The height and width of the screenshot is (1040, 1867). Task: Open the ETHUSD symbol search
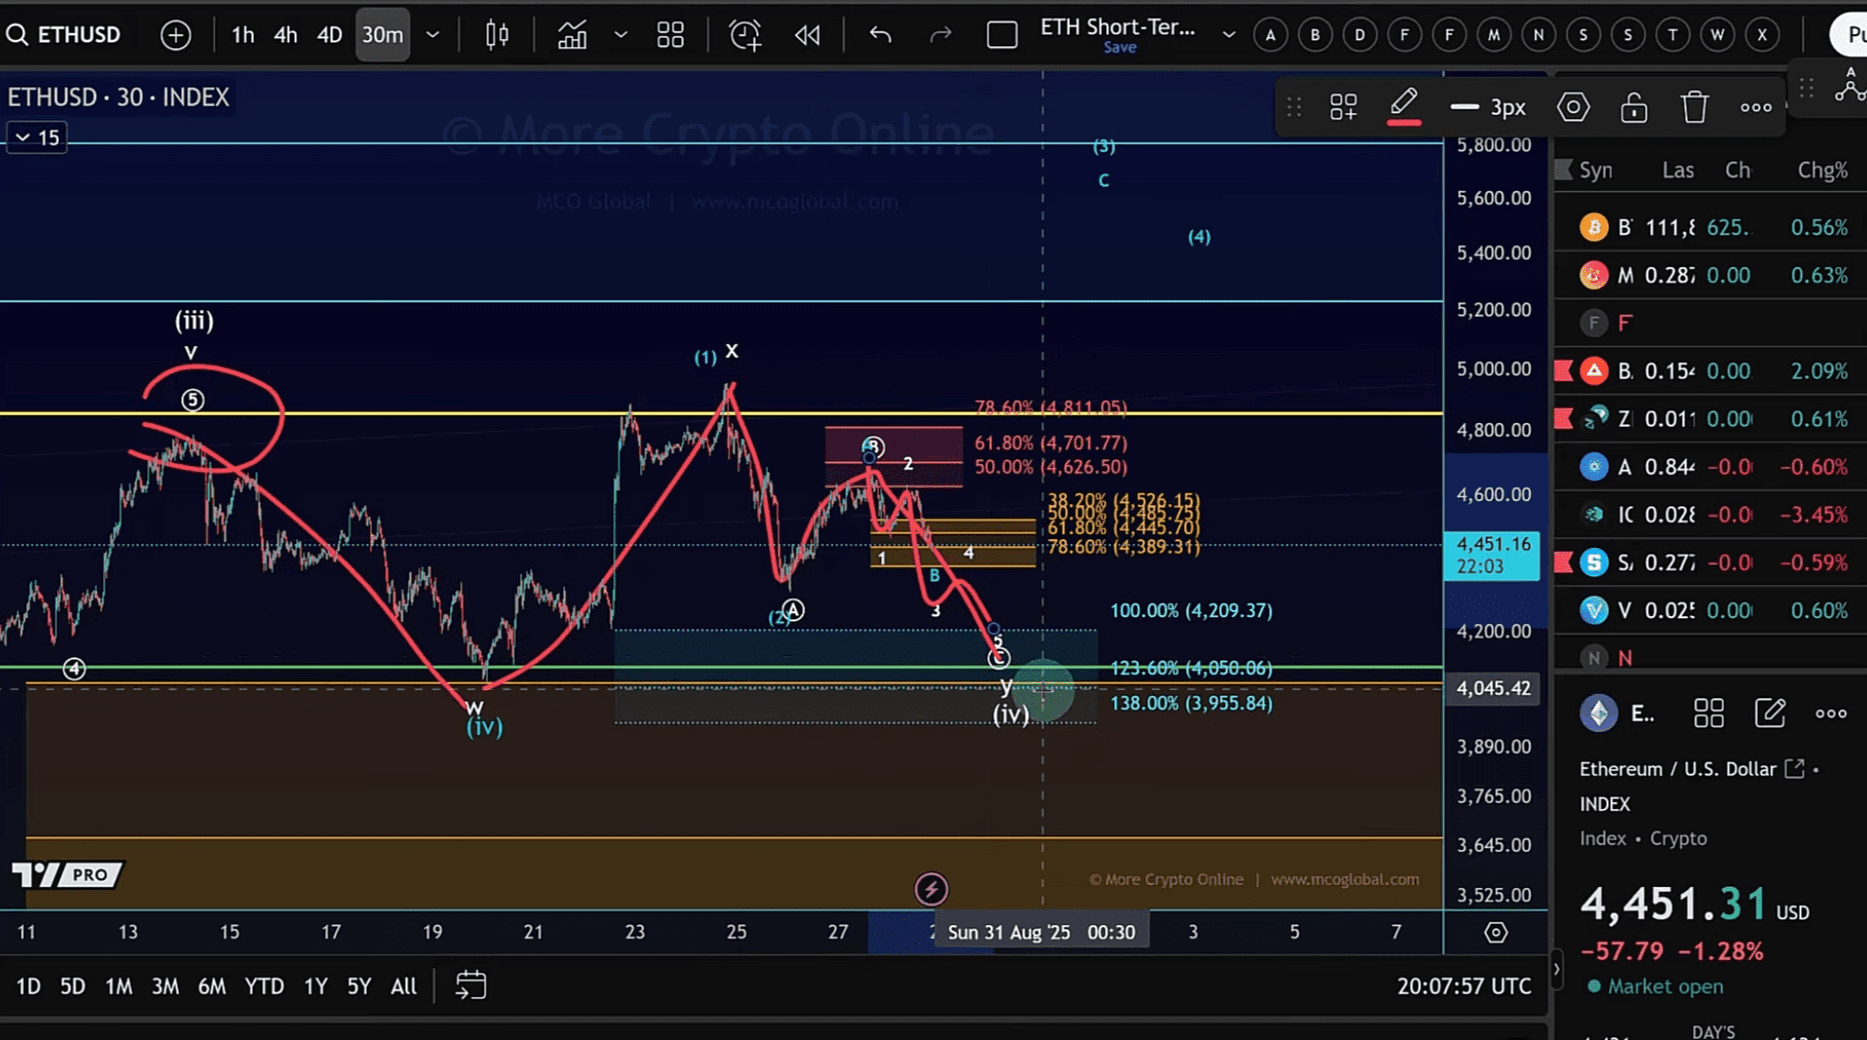pyautogui.click(x=64, y=35)
